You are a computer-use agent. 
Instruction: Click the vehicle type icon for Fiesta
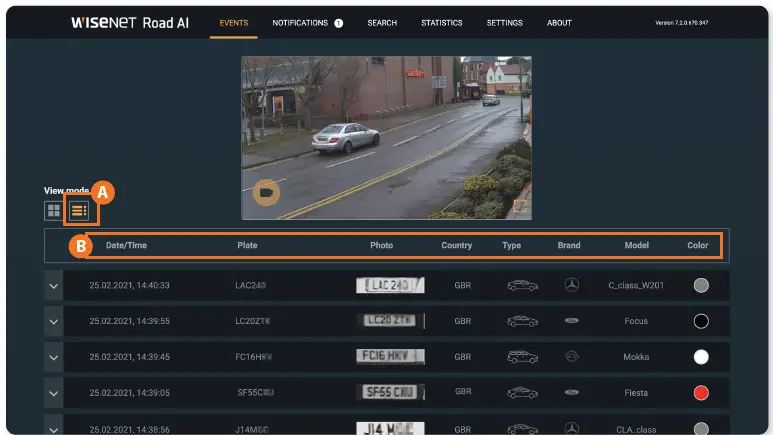(522, 393)
